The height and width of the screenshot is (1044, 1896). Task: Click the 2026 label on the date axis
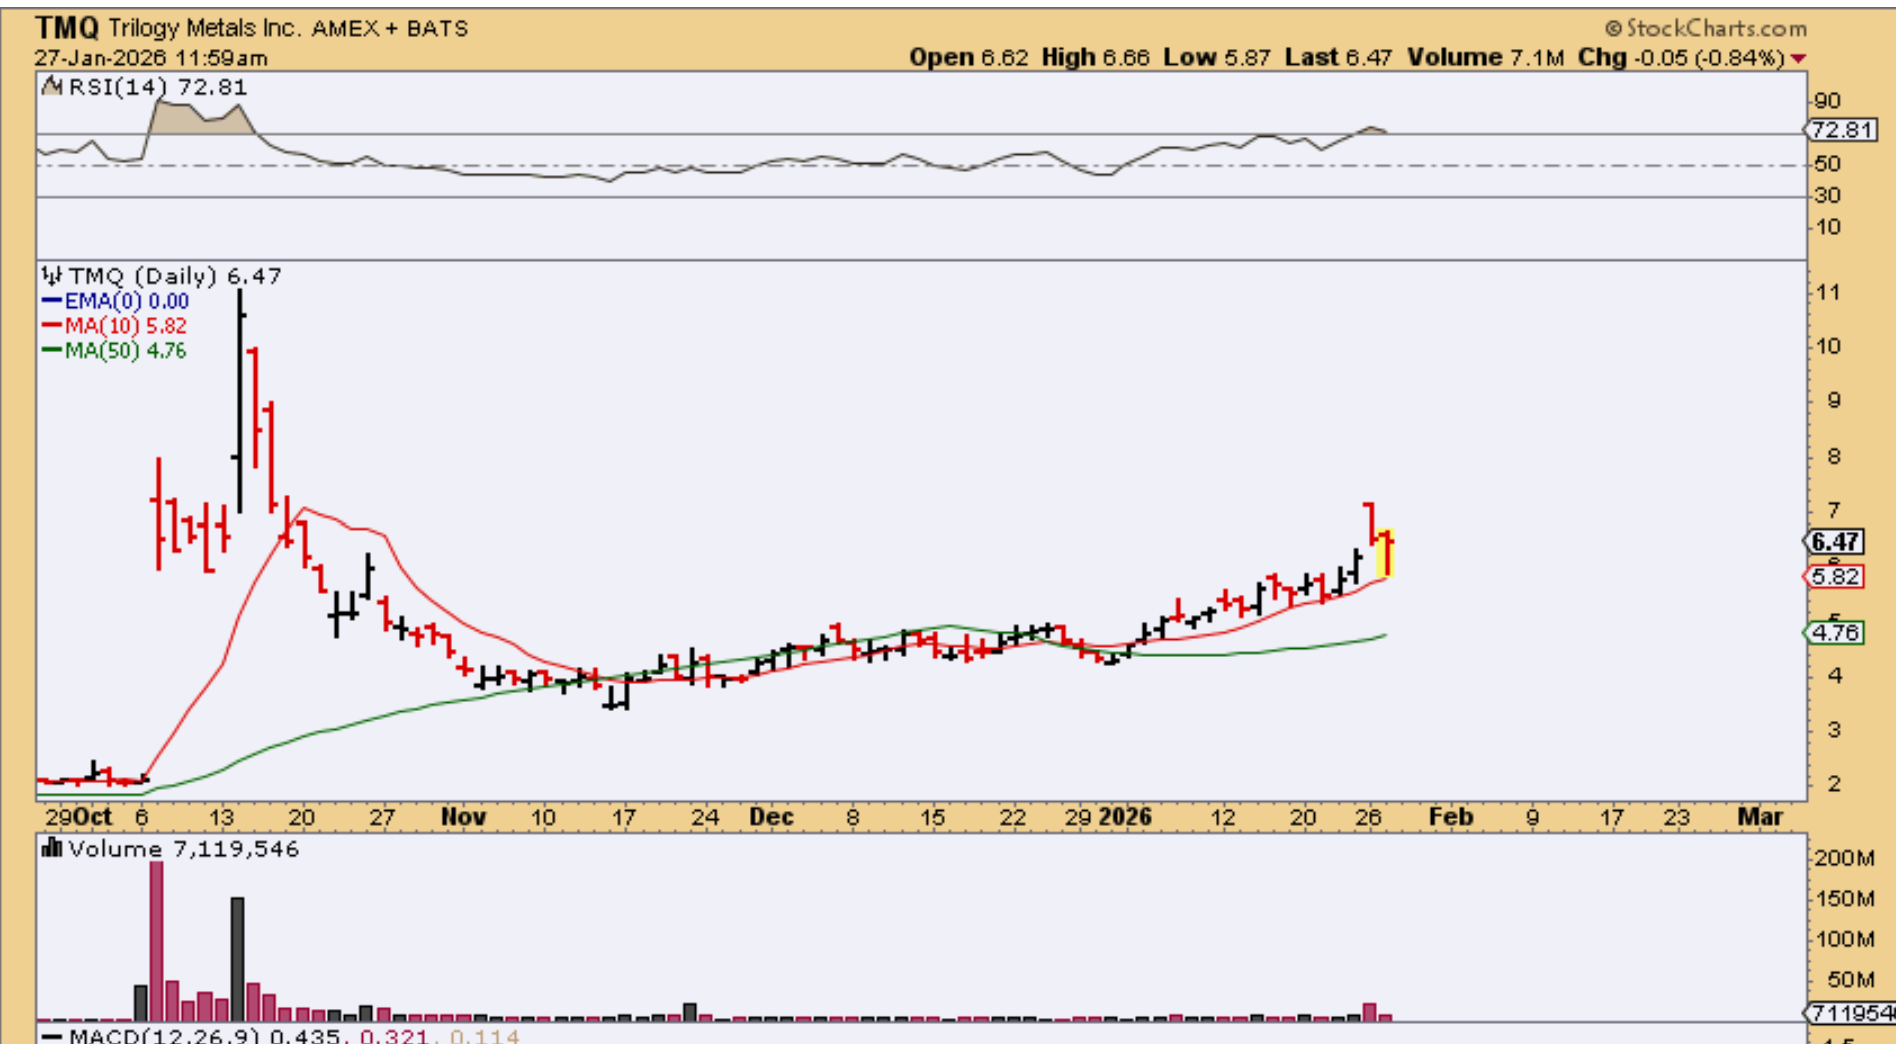[x=1125, y=817]
